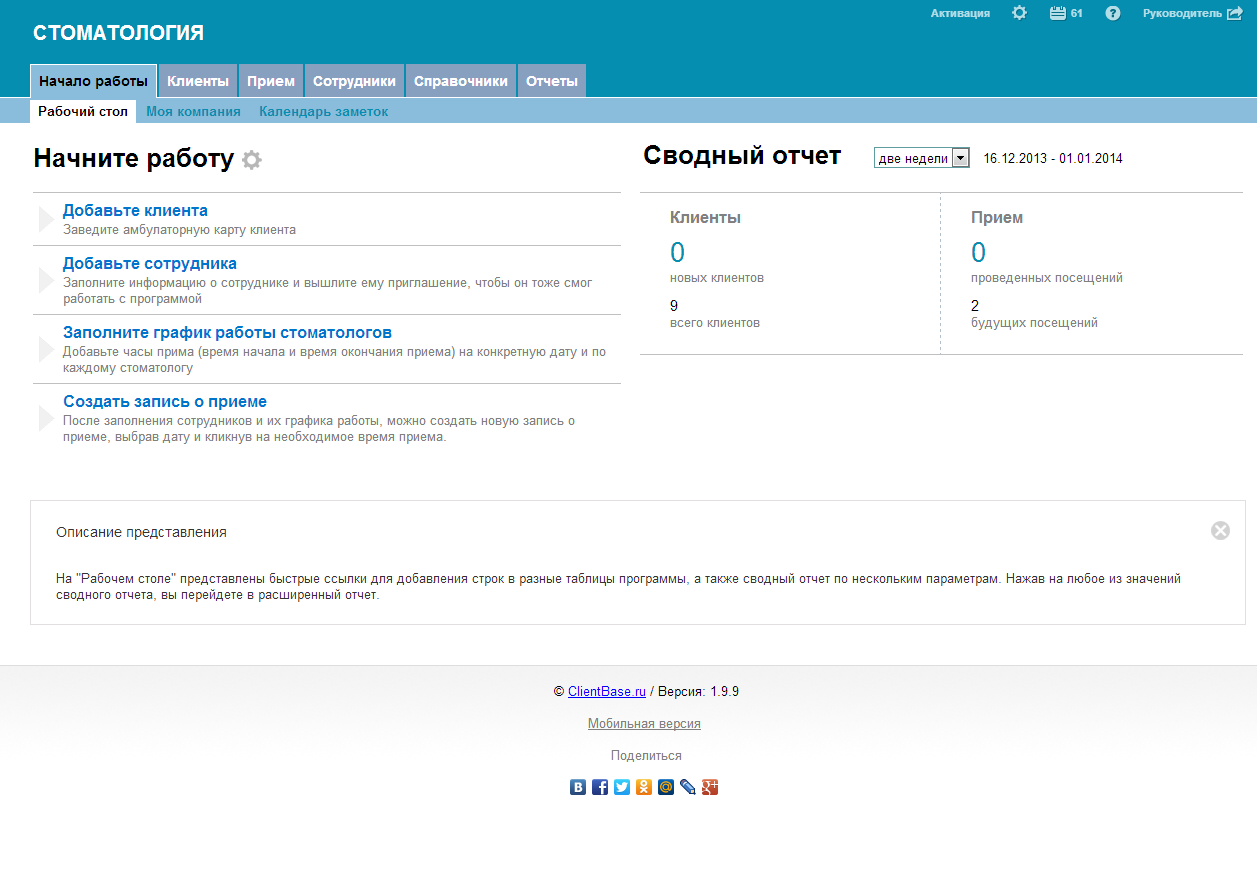Screen dimensions: 1257x888
Task: Click the logout arrow icon beside Руководитель
Action: pos(1235,13)
